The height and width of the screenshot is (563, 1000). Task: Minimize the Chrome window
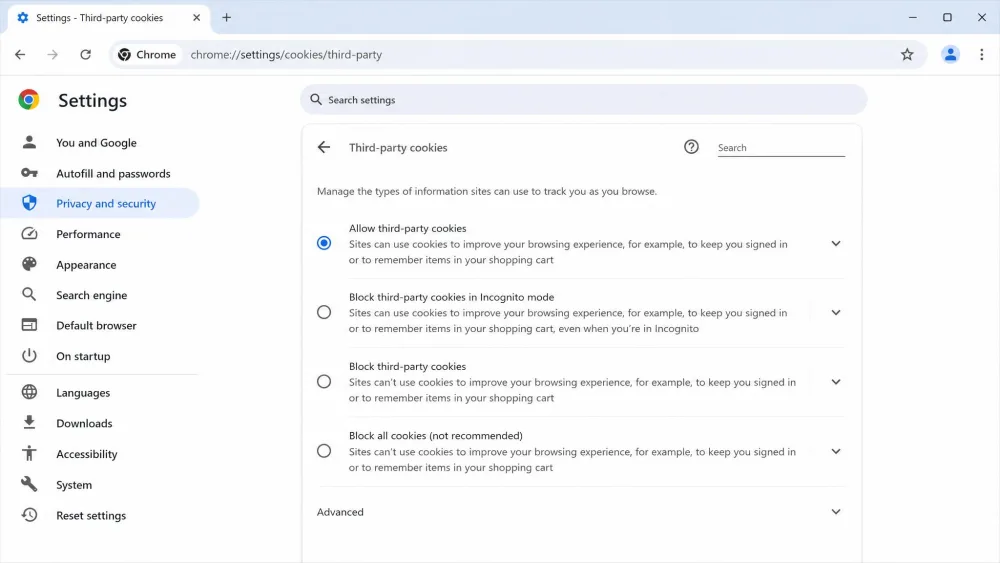tap(913, 17)
